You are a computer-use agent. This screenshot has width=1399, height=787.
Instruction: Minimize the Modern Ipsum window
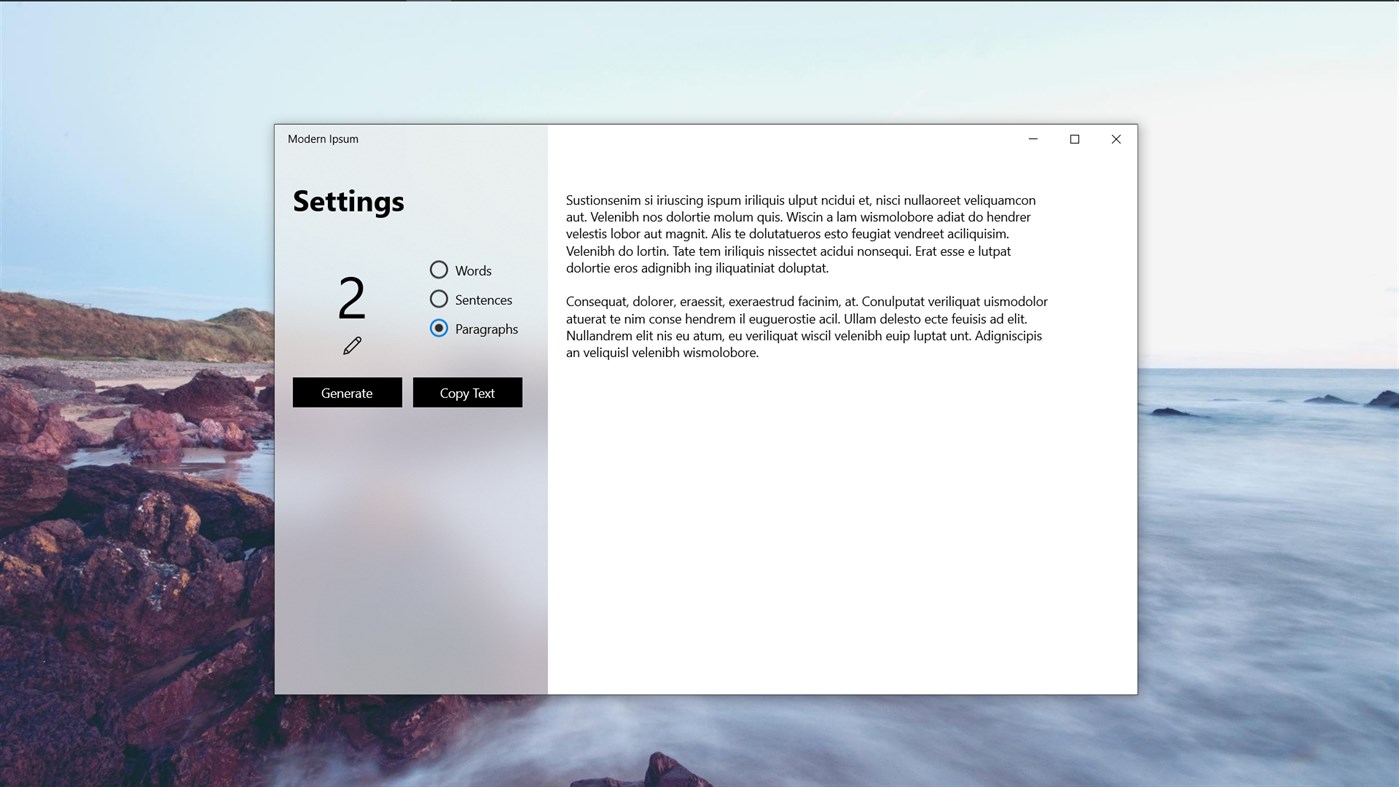point(1032,139)
